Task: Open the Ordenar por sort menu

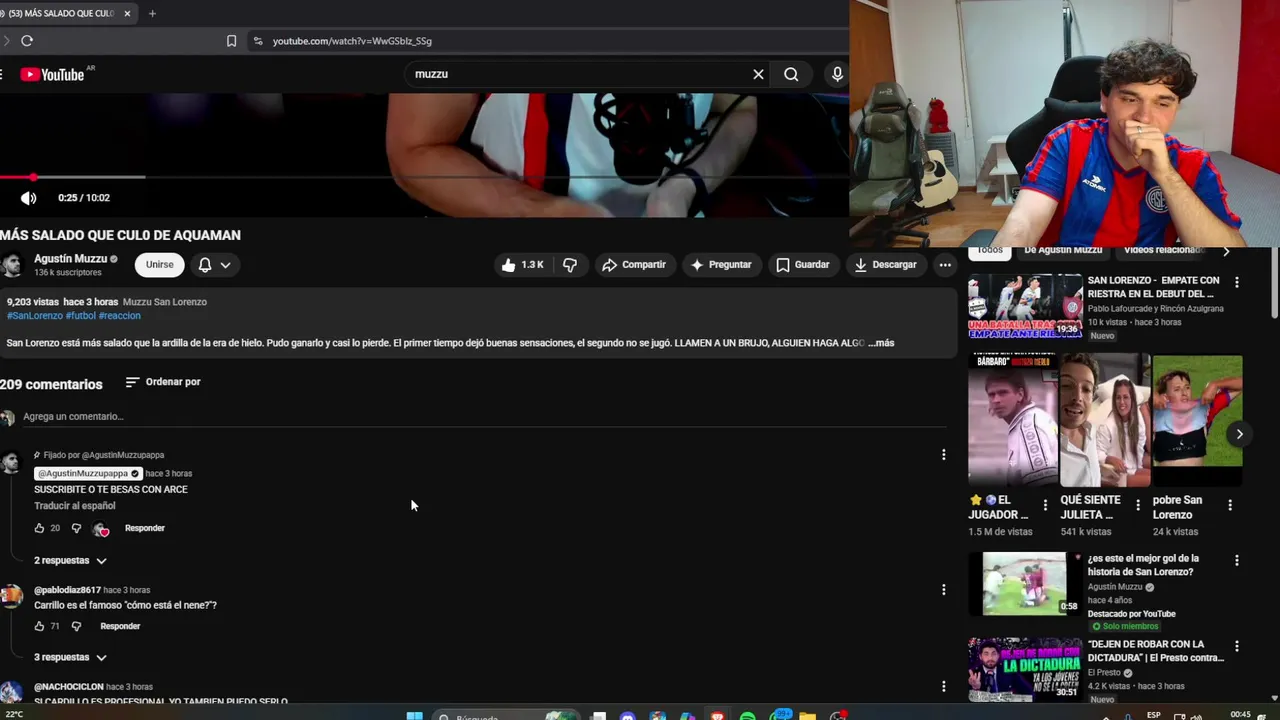Action: tap(163, 382)
